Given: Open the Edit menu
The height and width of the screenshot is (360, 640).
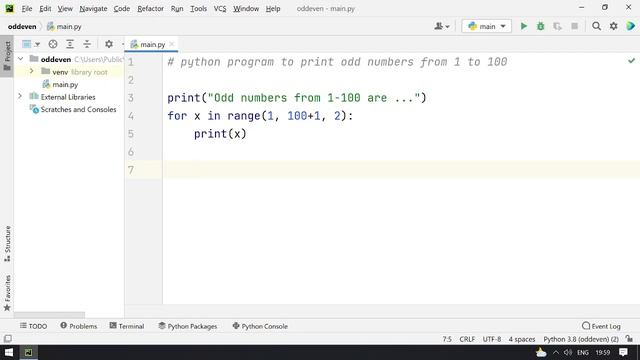Looking at the screenshot, I should click(45, 9).
